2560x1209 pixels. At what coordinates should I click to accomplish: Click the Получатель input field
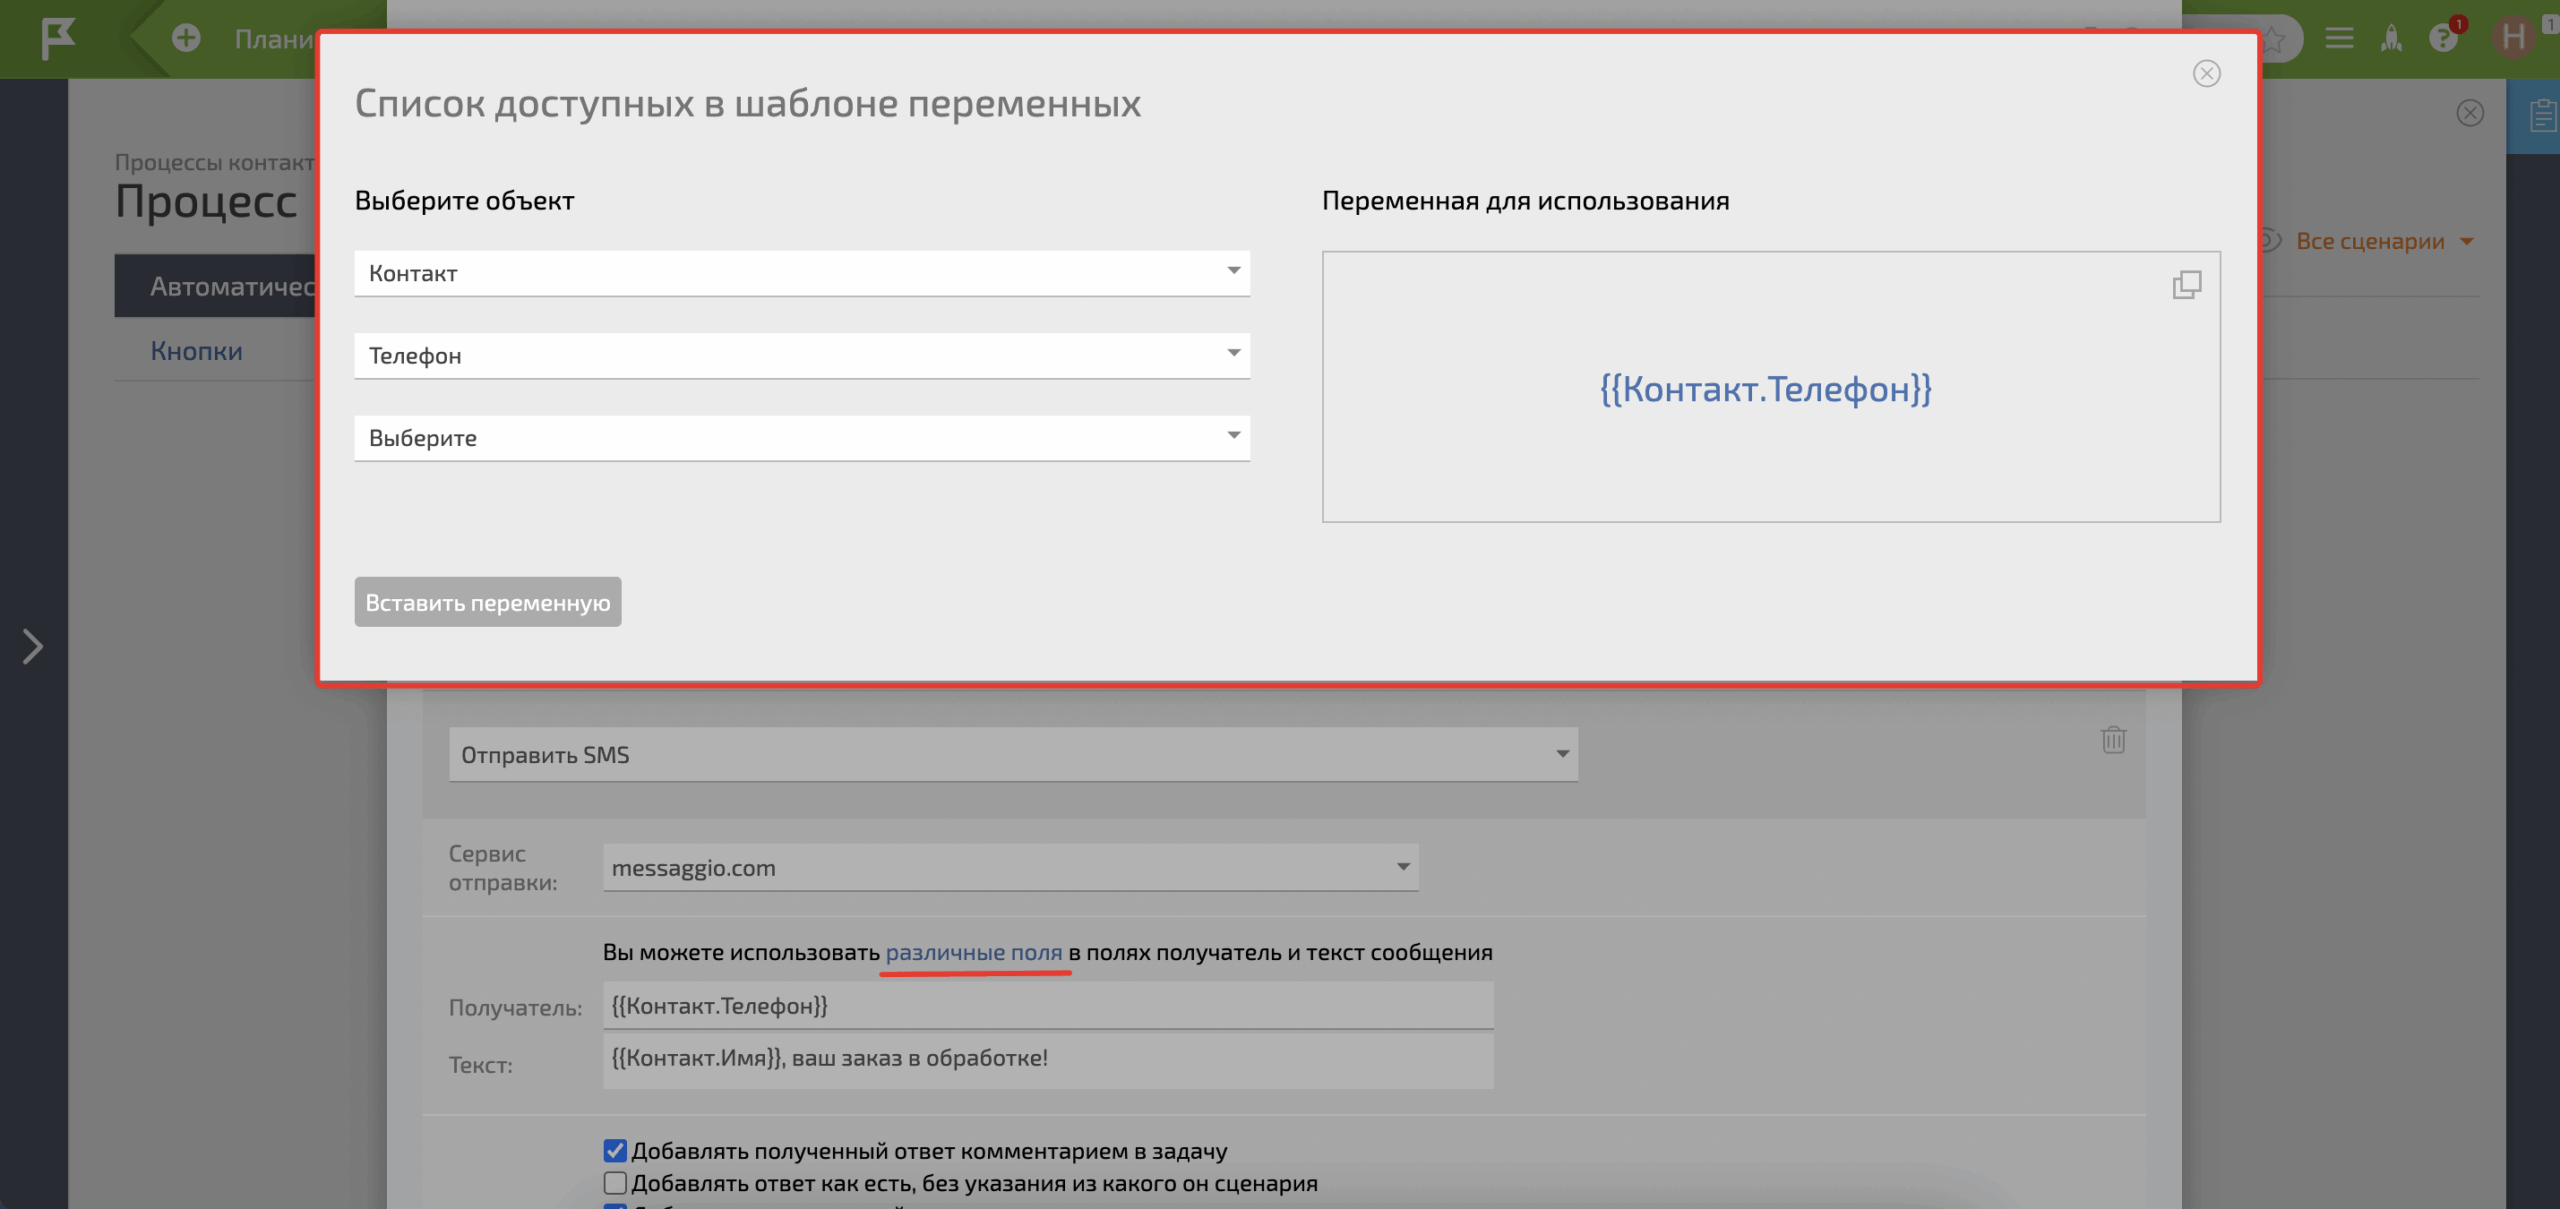pos(1047,1006)
